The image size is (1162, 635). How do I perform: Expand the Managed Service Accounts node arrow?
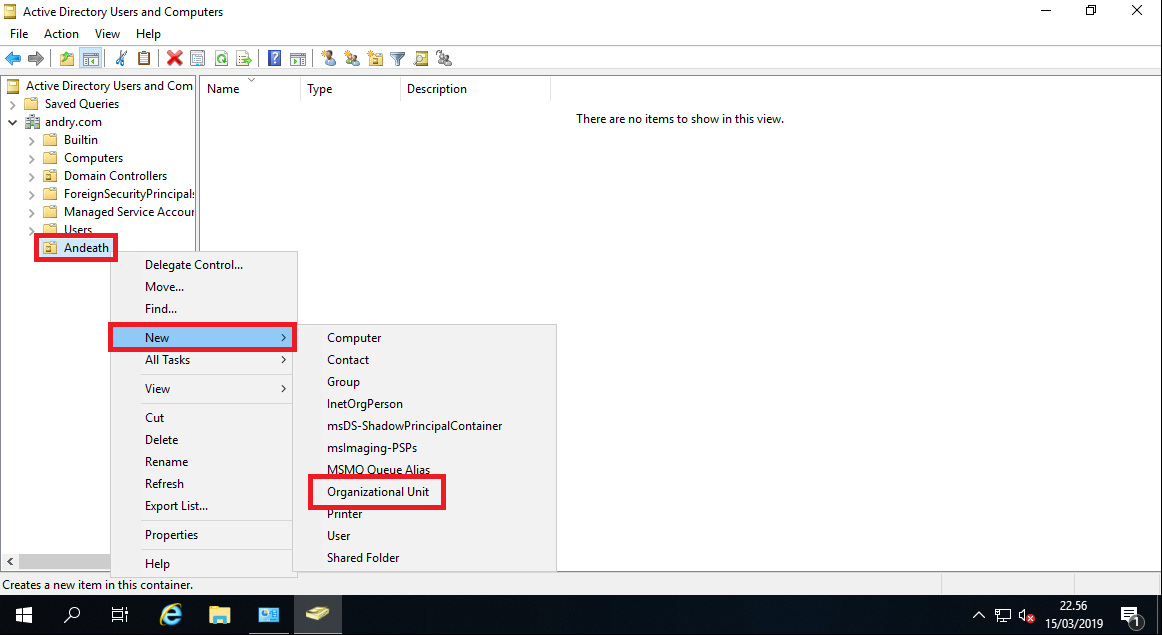[31, 213]
